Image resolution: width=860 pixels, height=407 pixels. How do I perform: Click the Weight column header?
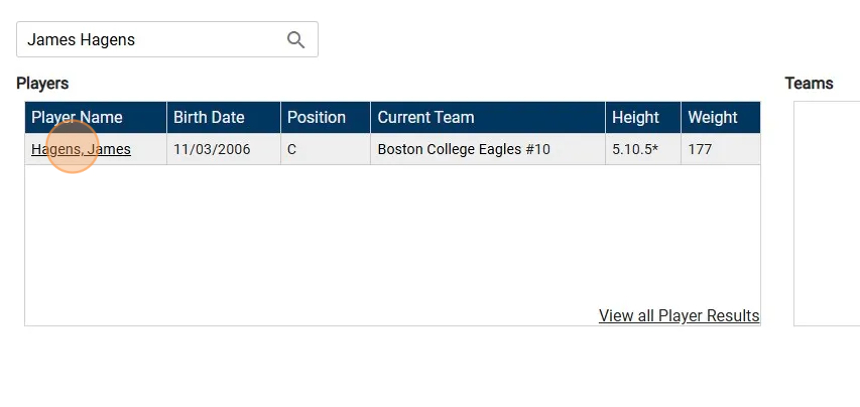(x=712, y=117)
